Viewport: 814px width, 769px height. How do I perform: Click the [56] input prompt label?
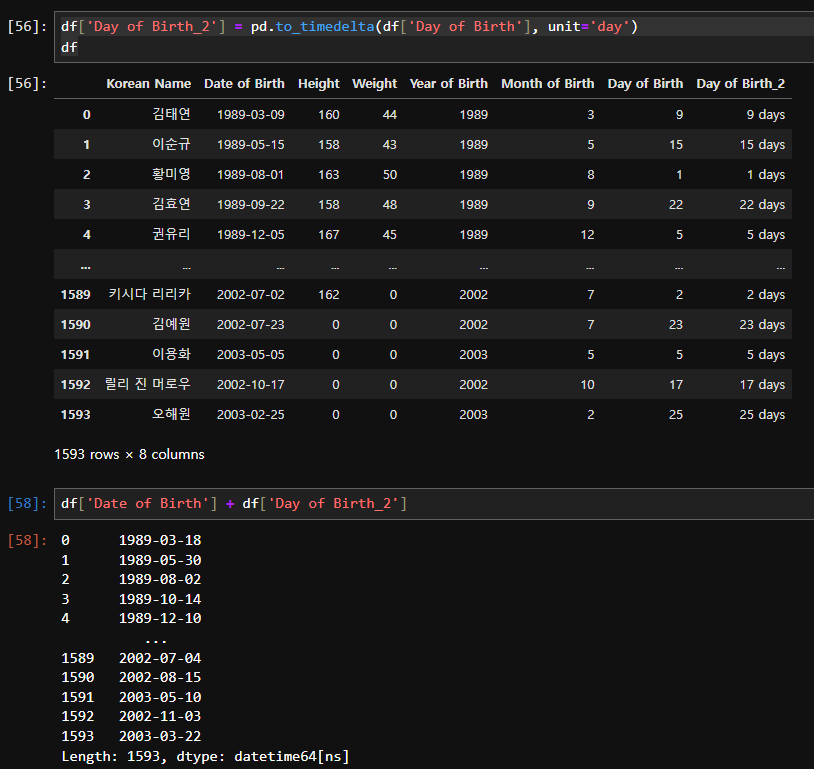click(x=27, y=26)
